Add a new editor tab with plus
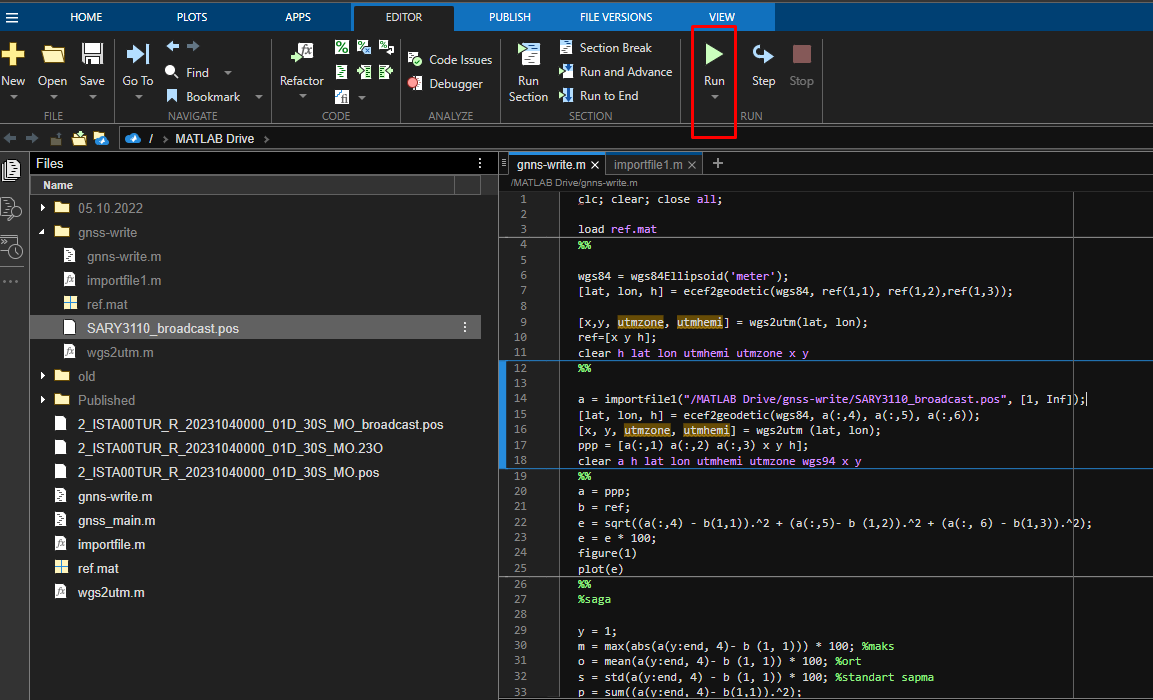Image resolution: width=1153 pixels, height=700 pixels. click(x=718, y=163)
